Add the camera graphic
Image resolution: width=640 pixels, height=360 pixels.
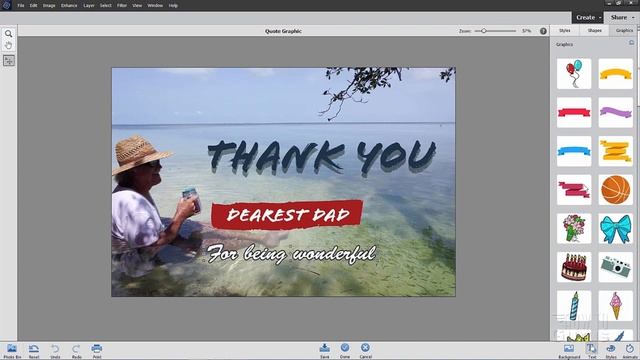tap(616, 267)
